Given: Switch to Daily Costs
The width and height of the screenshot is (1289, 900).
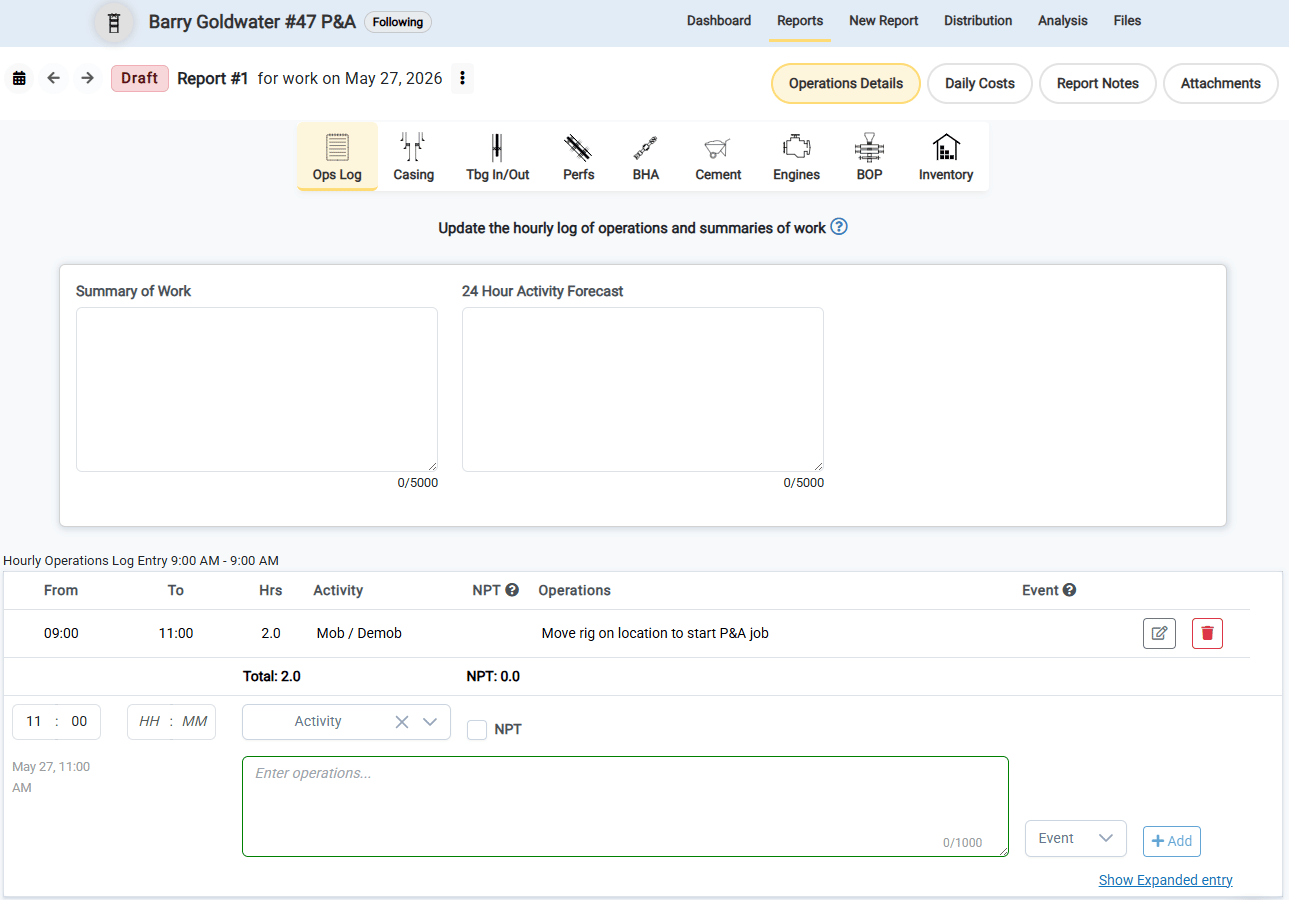Looking at the screenshot, I should 980,83.
